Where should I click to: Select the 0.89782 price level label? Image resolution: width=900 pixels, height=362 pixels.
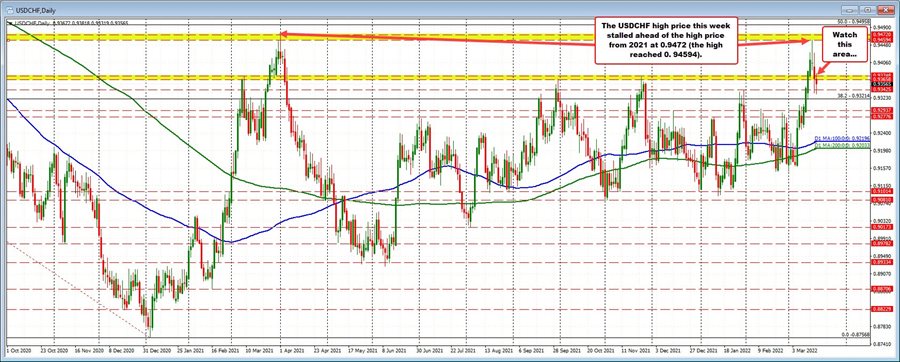tap(881, 243)
